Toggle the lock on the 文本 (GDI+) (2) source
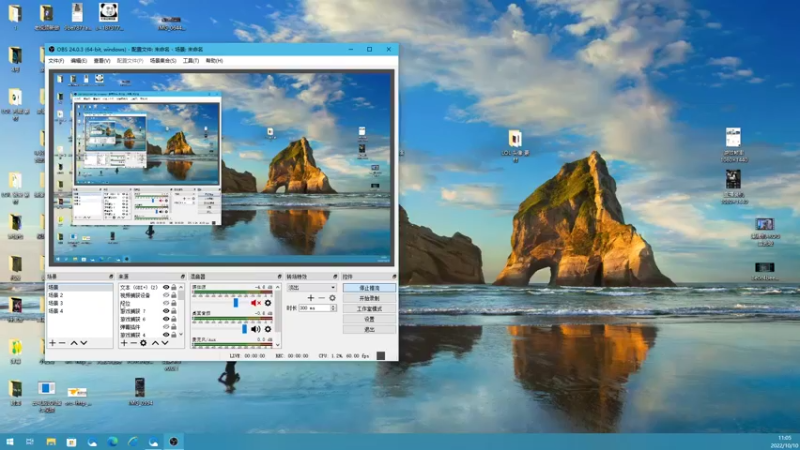 click(x=174, y=288)
